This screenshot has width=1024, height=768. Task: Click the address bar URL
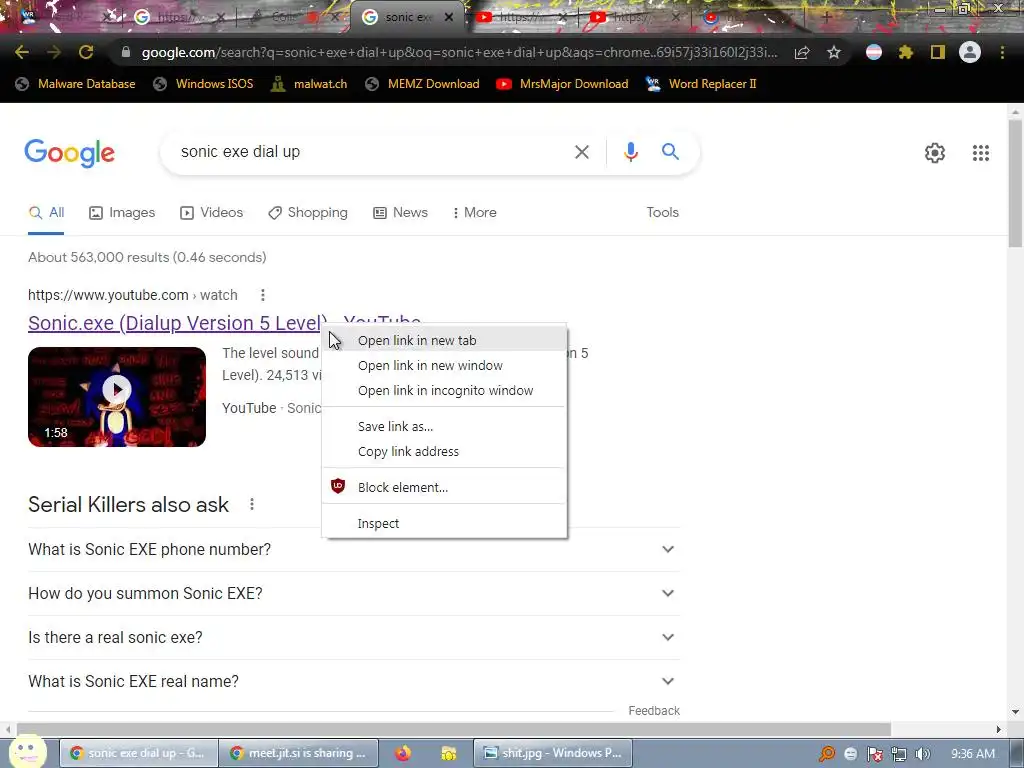click(x=459, y=52)
